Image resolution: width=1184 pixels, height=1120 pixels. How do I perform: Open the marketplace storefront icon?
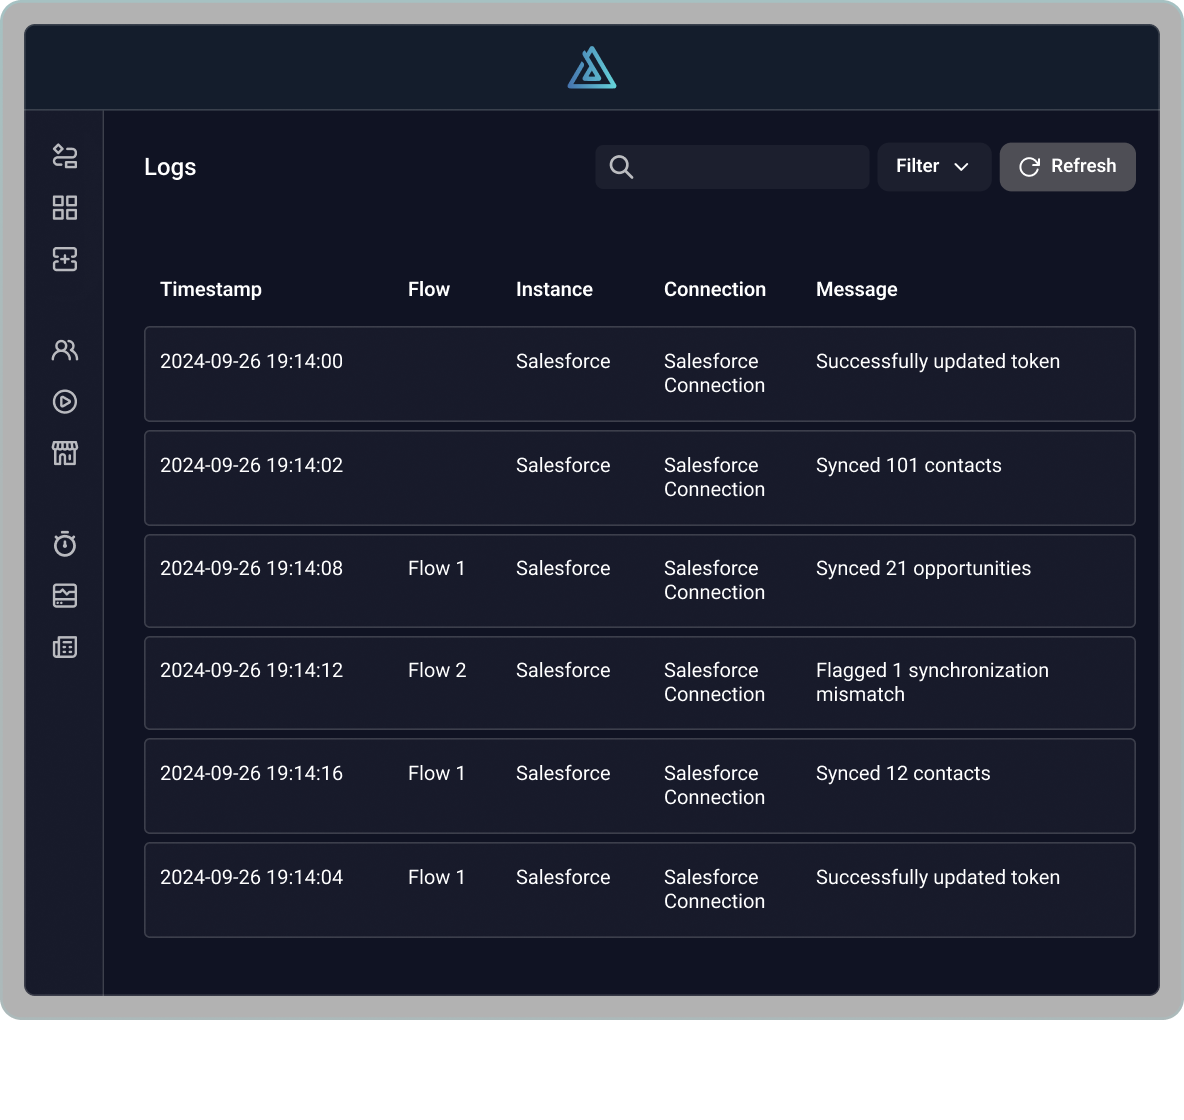tap(65, 453)
